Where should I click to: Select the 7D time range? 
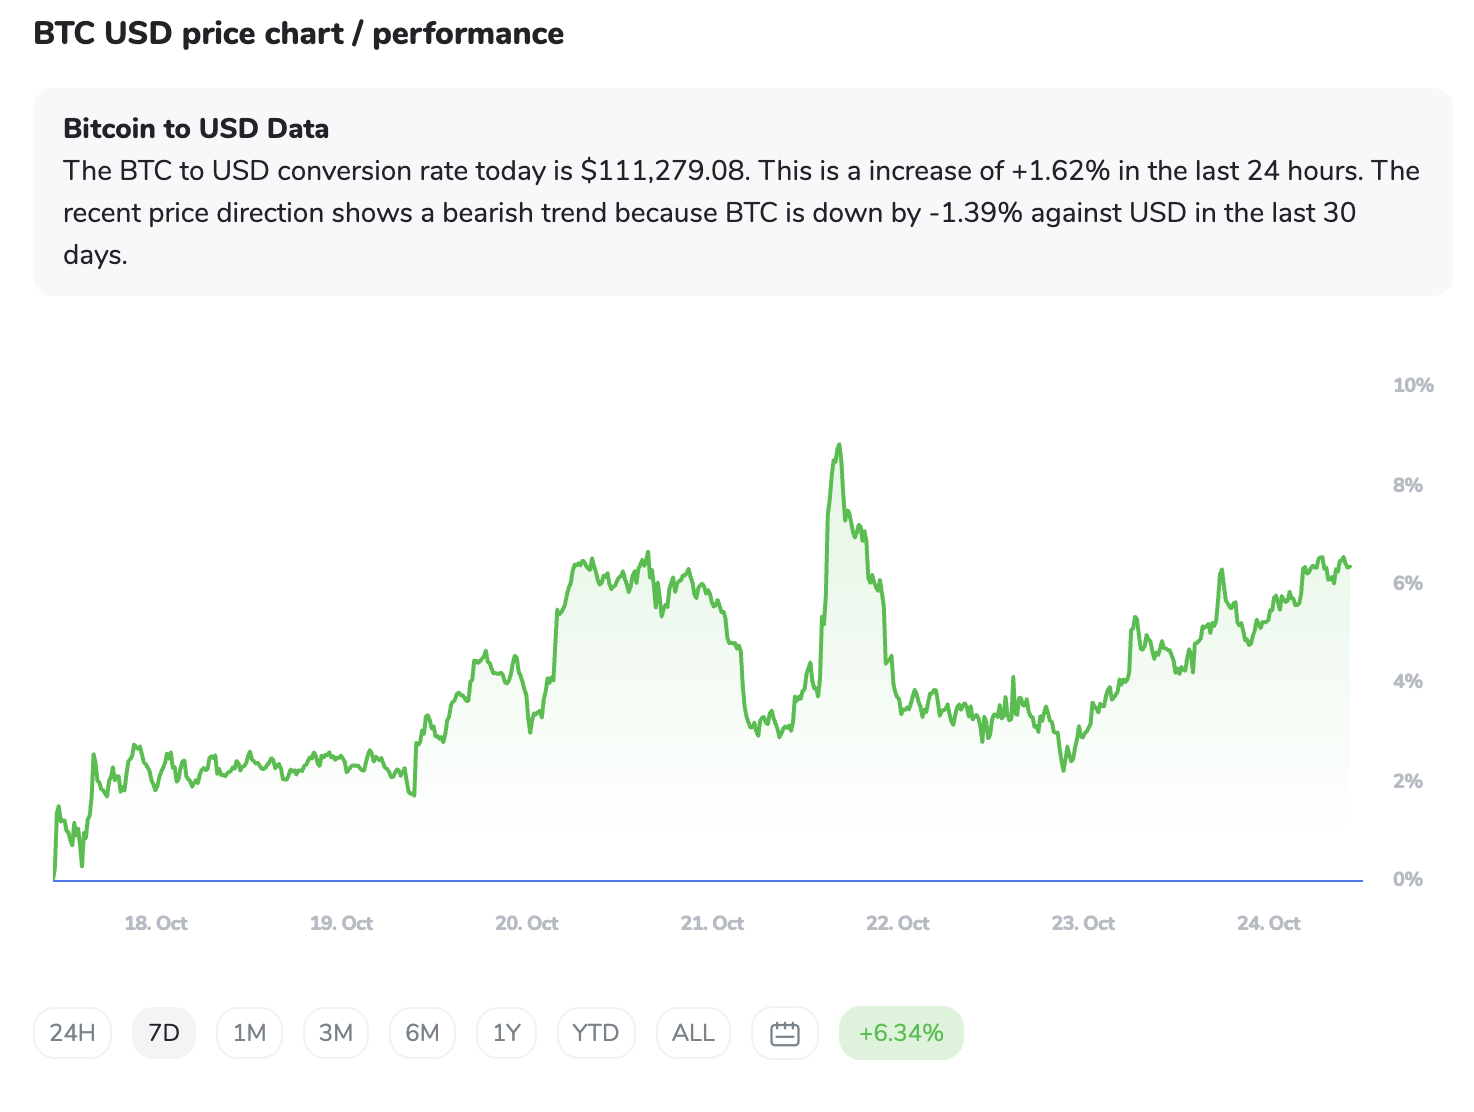click(x=164, y=1033)
